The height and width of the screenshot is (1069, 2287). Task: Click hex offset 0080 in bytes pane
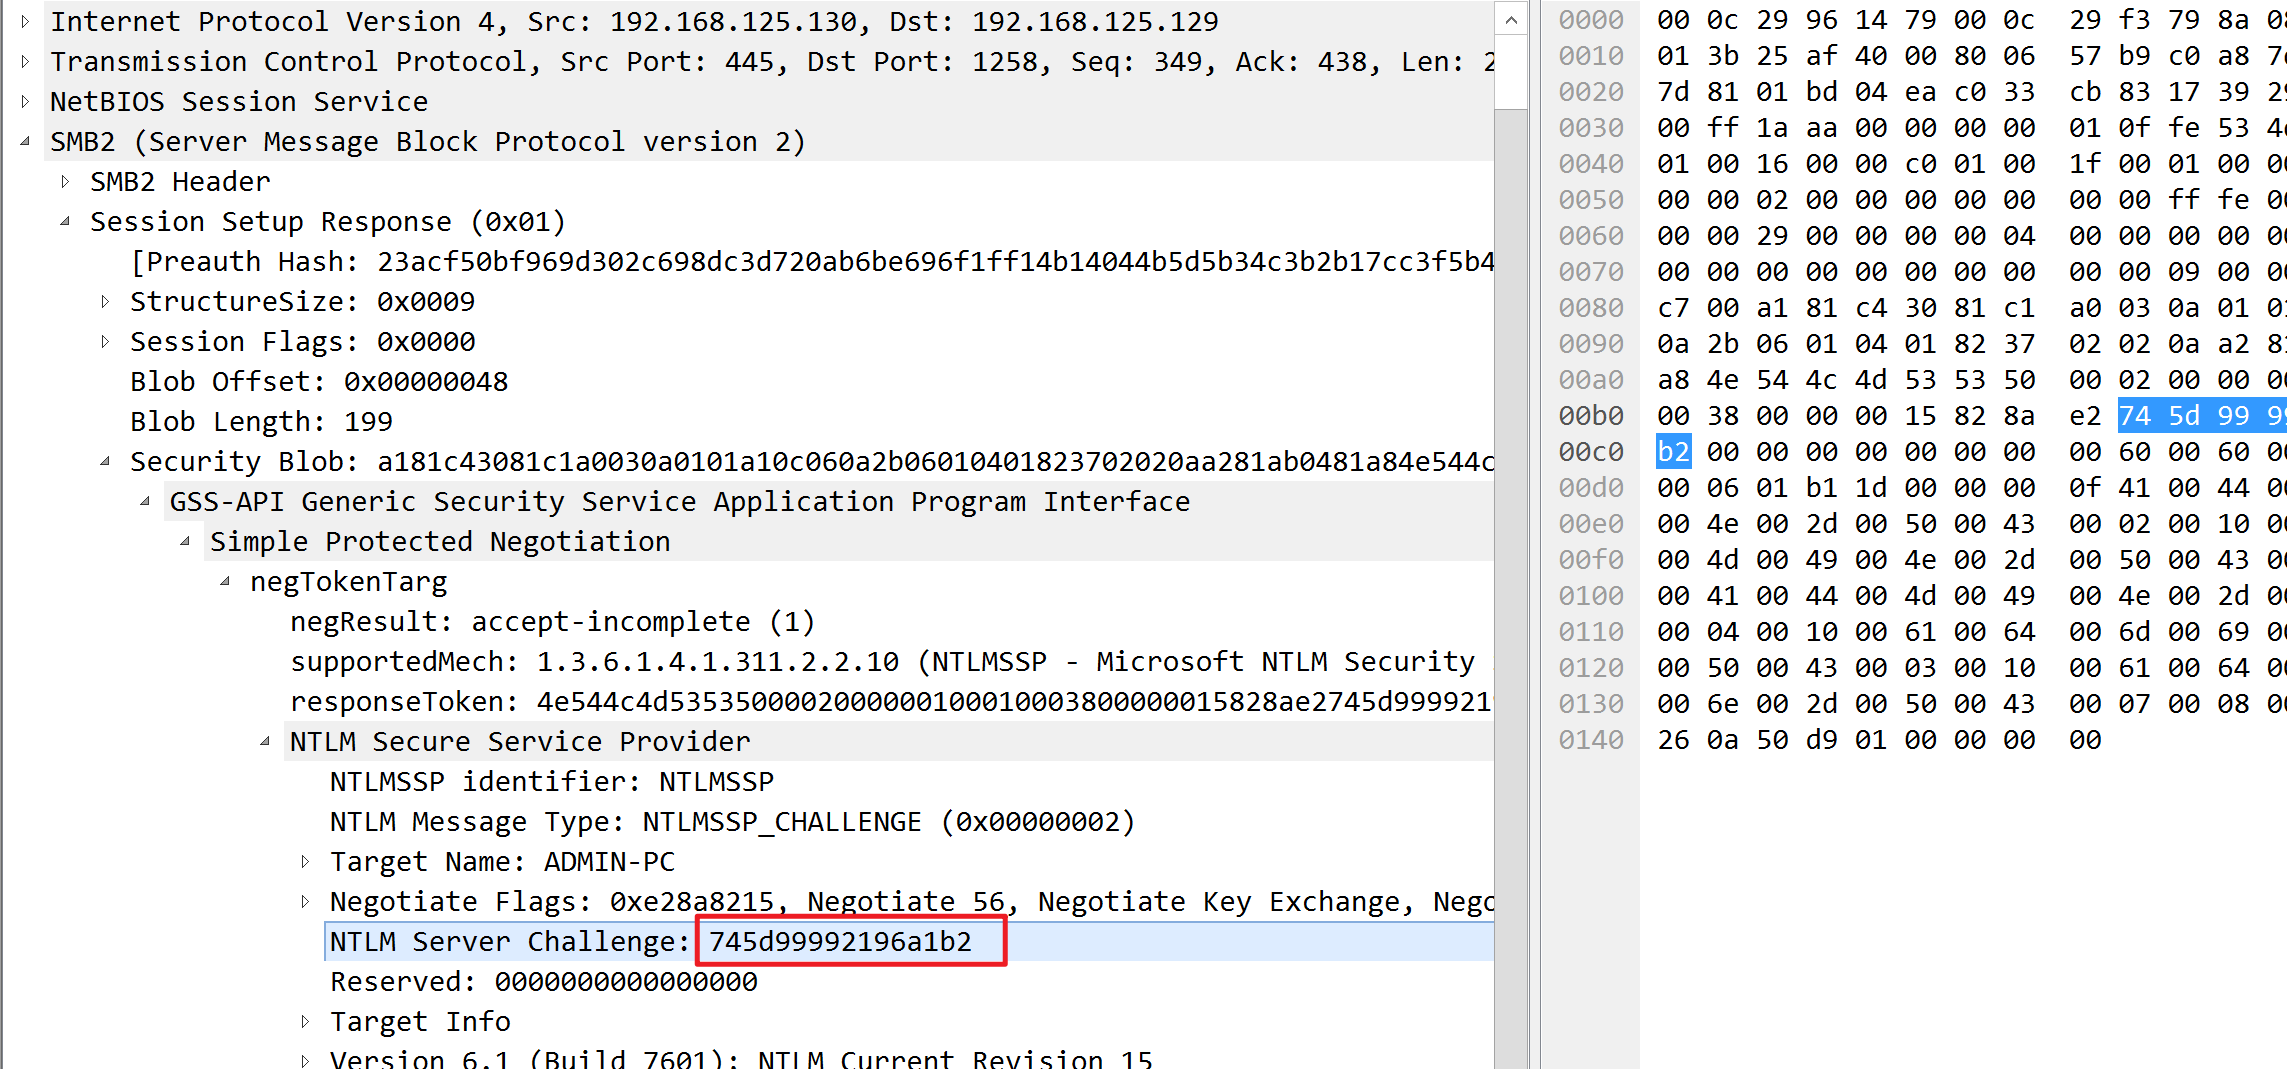click(x=1591, y=307)
